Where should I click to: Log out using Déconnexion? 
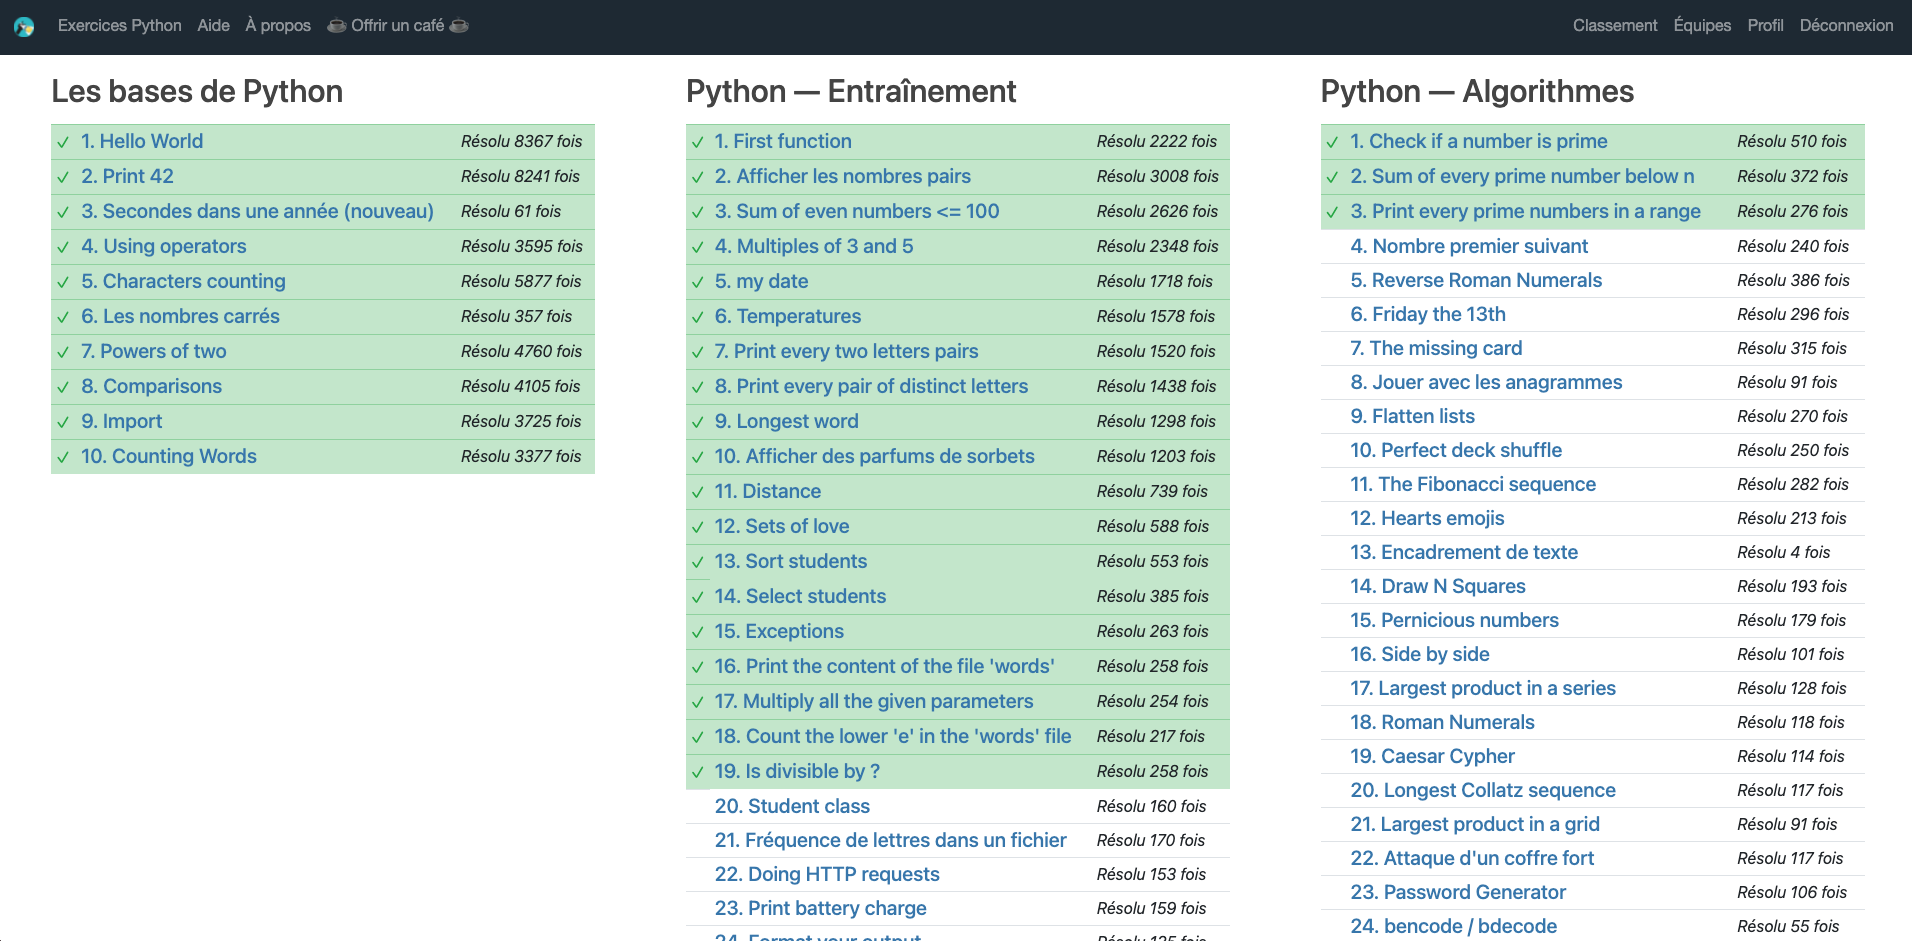coord(1846,26)
